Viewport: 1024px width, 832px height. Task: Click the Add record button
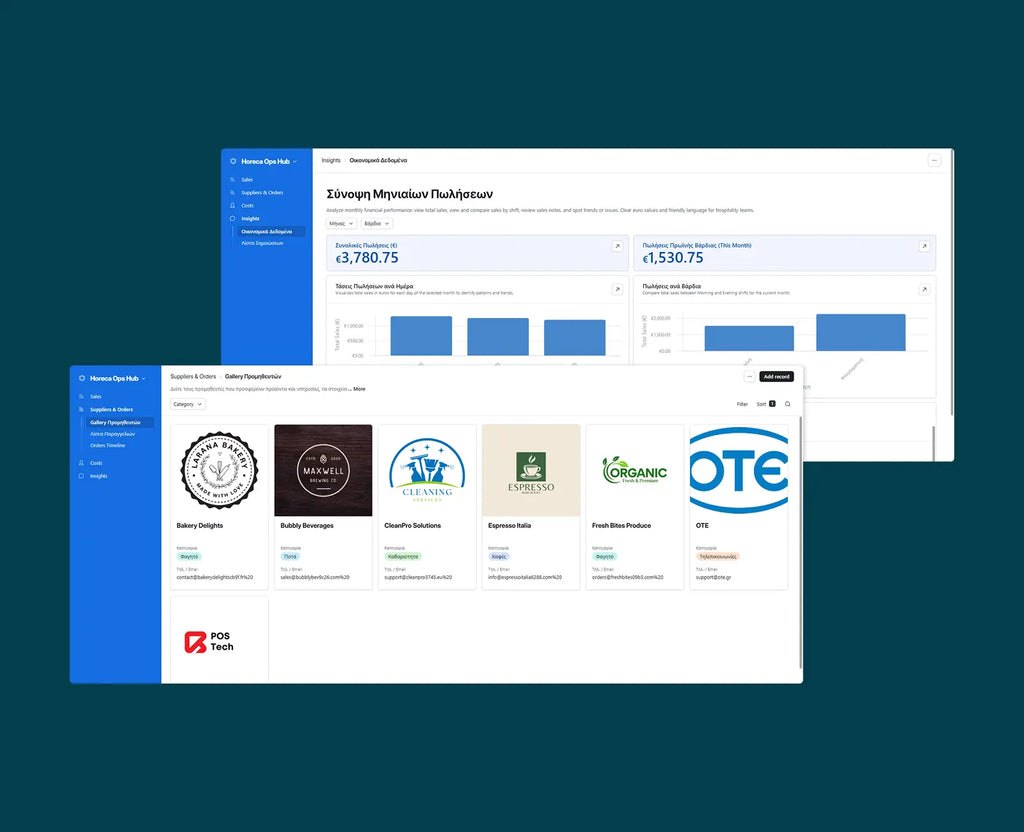[x=776, y=377]
